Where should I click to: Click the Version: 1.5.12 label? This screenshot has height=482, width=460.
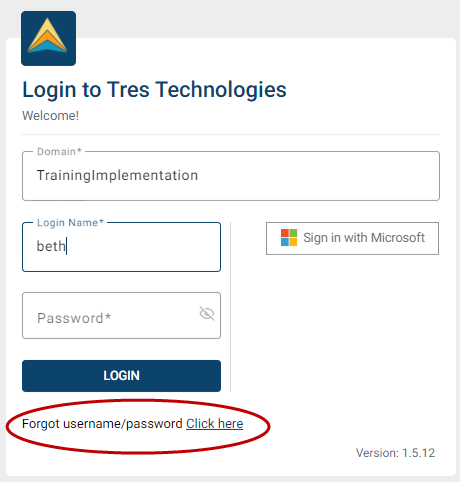coord(395,453)
